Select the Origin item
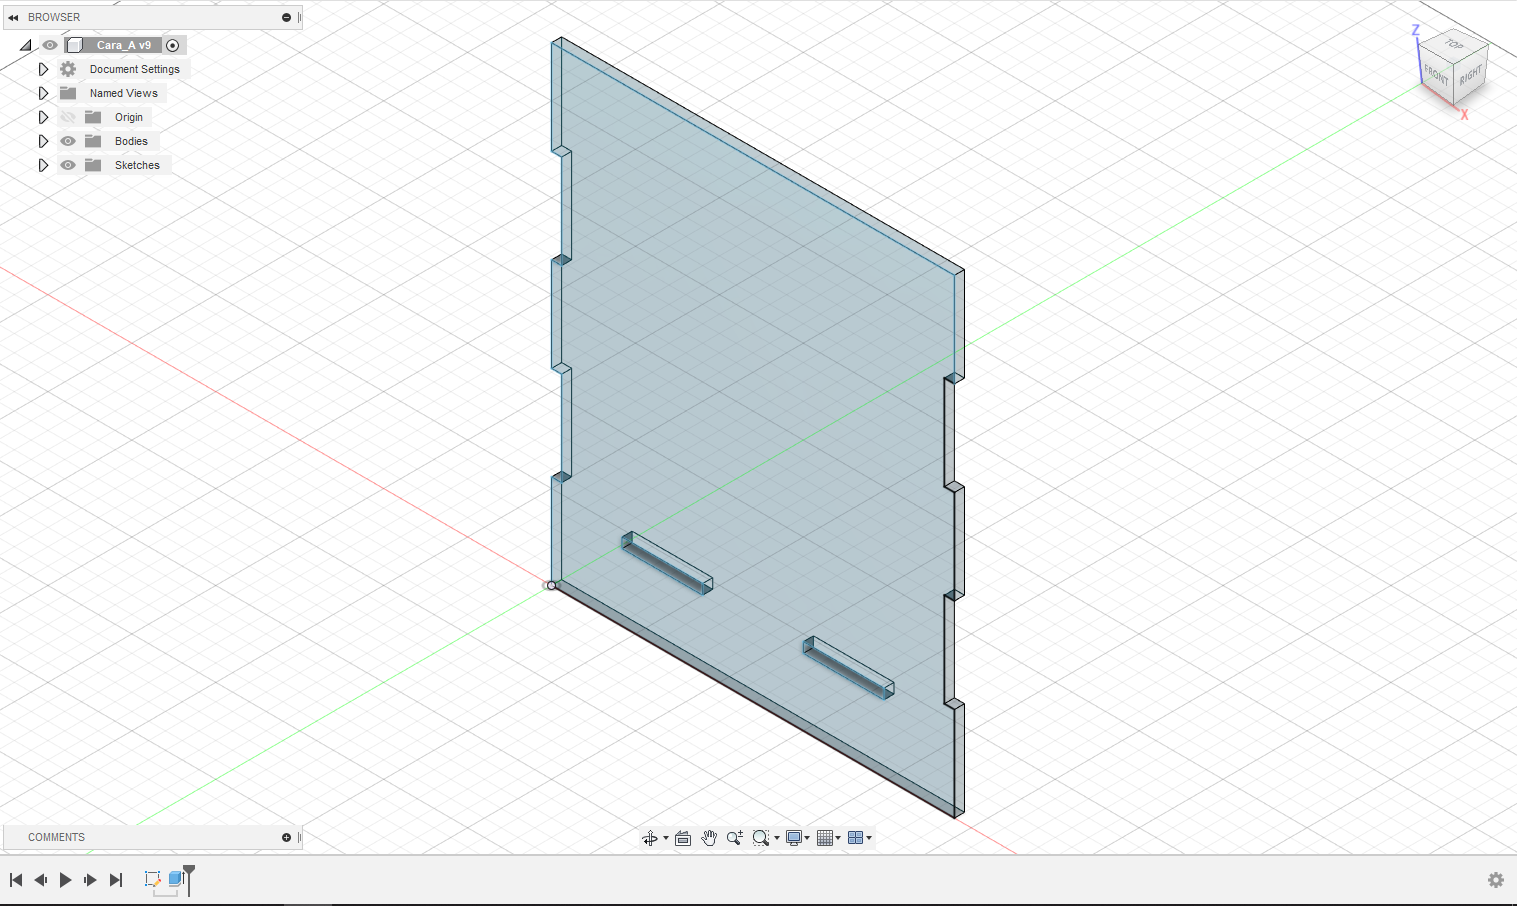1517x906 pixels. coord(129,117)
